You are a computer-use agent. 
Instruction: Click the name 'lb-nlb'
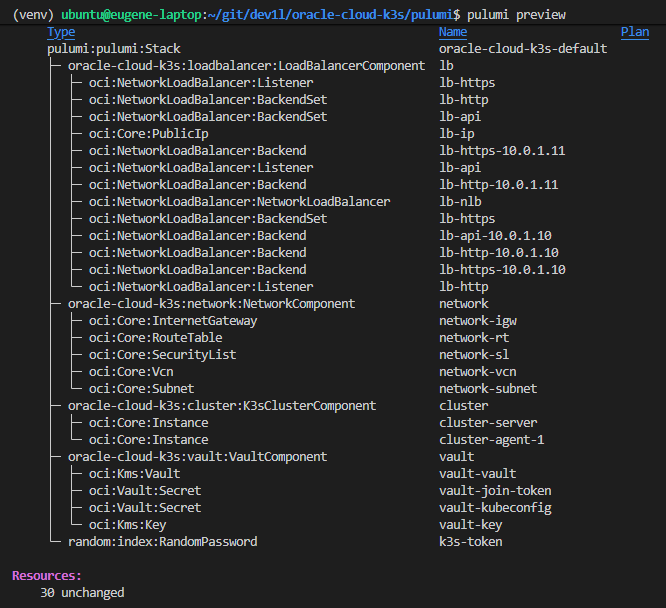(460, 202)
